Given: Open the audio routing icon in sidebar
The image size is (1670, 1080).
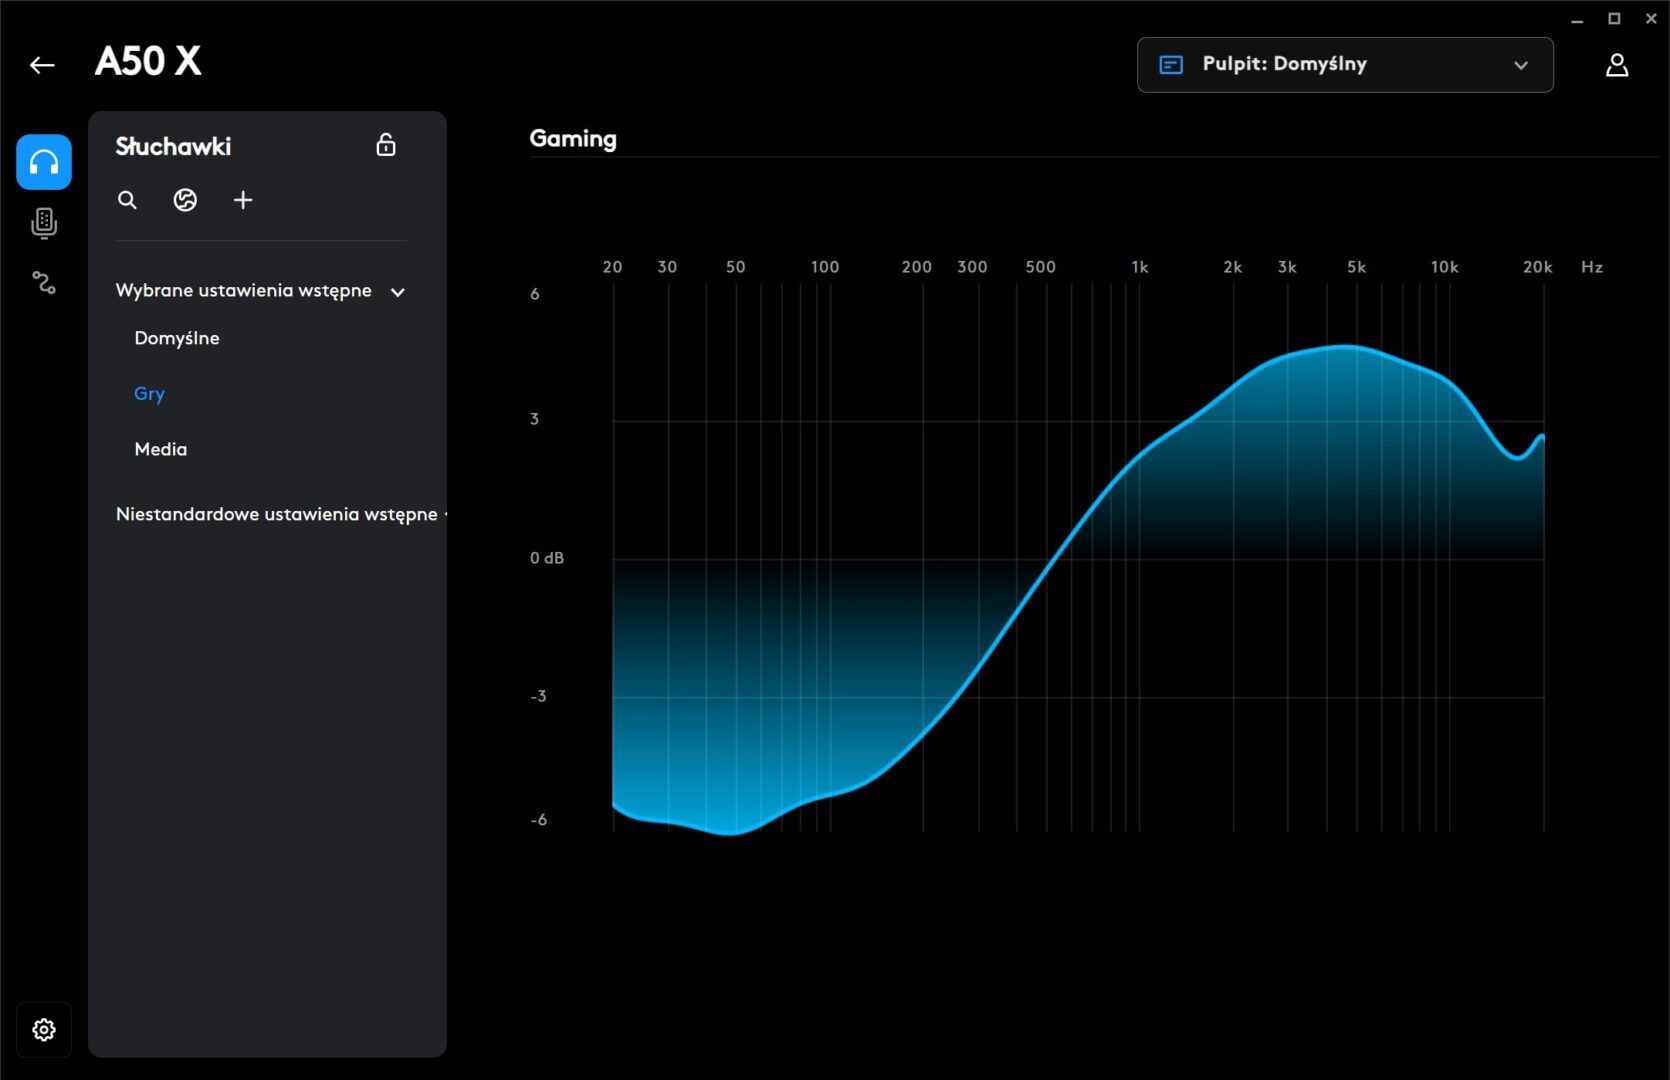Looking at the screenshot, I should [44, 283].
